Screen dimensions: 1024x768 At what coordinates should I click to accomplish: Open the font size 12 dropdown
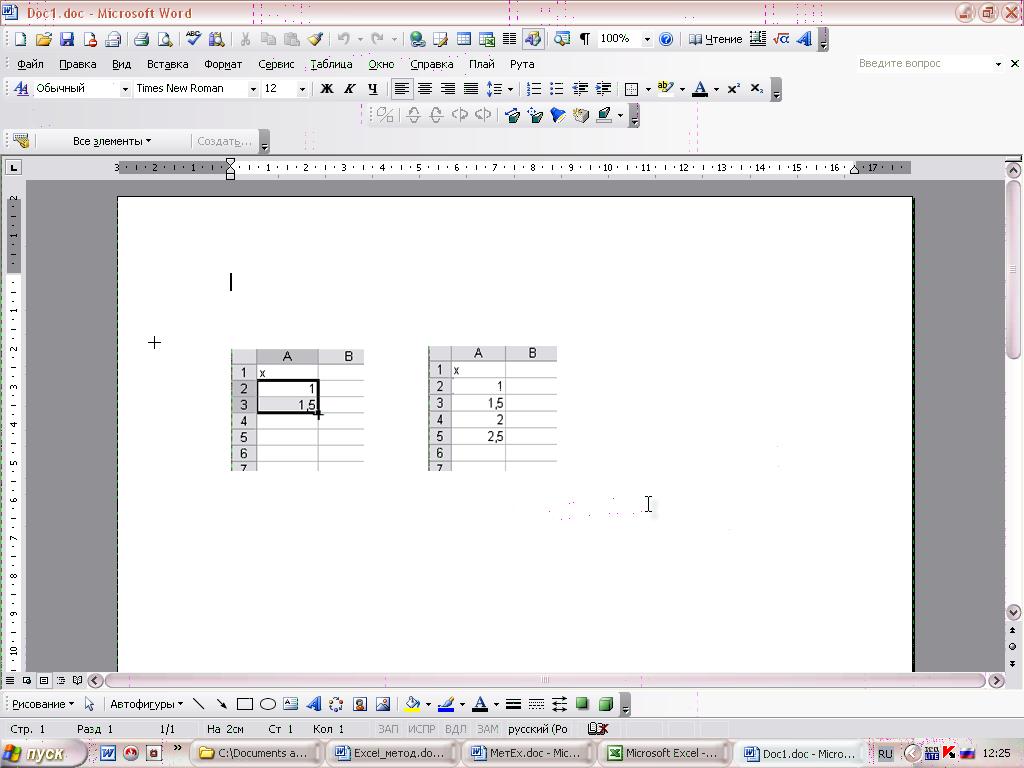click(302, 89)
